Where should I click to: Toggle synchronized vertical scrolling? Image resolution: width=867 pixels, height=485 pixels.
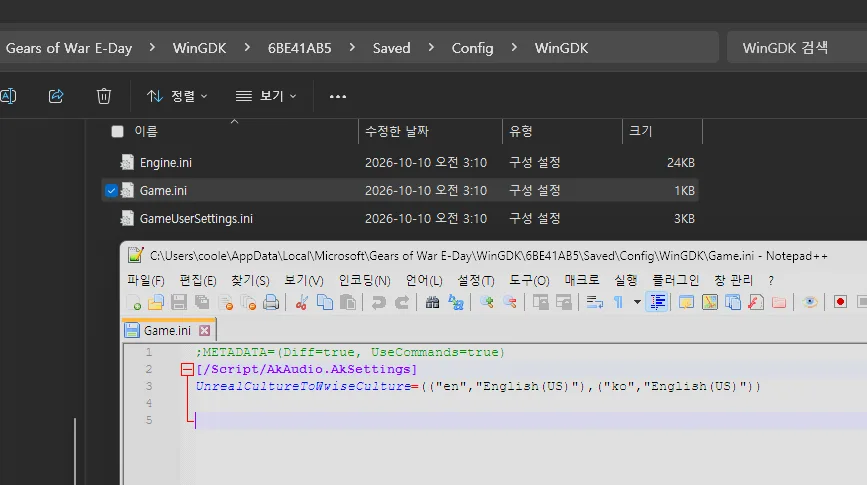pos(540,303)
